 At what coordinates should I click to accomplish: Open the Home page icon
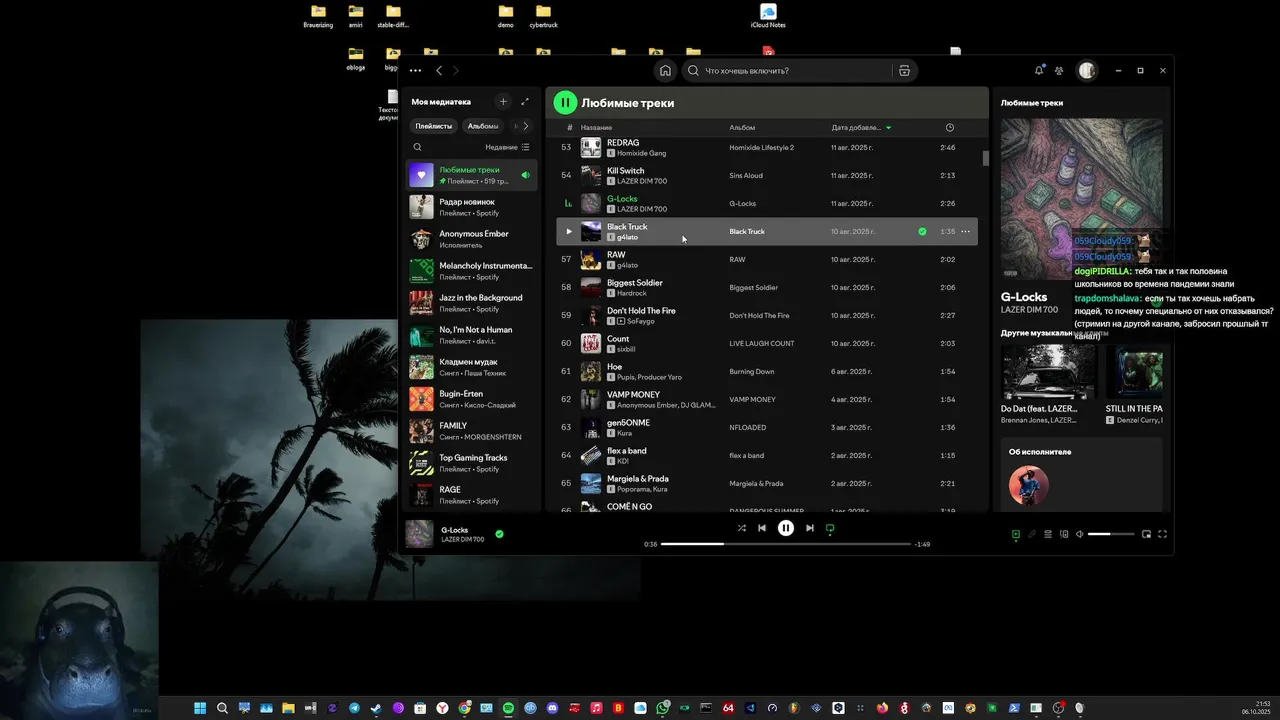[x=665, y=71]
